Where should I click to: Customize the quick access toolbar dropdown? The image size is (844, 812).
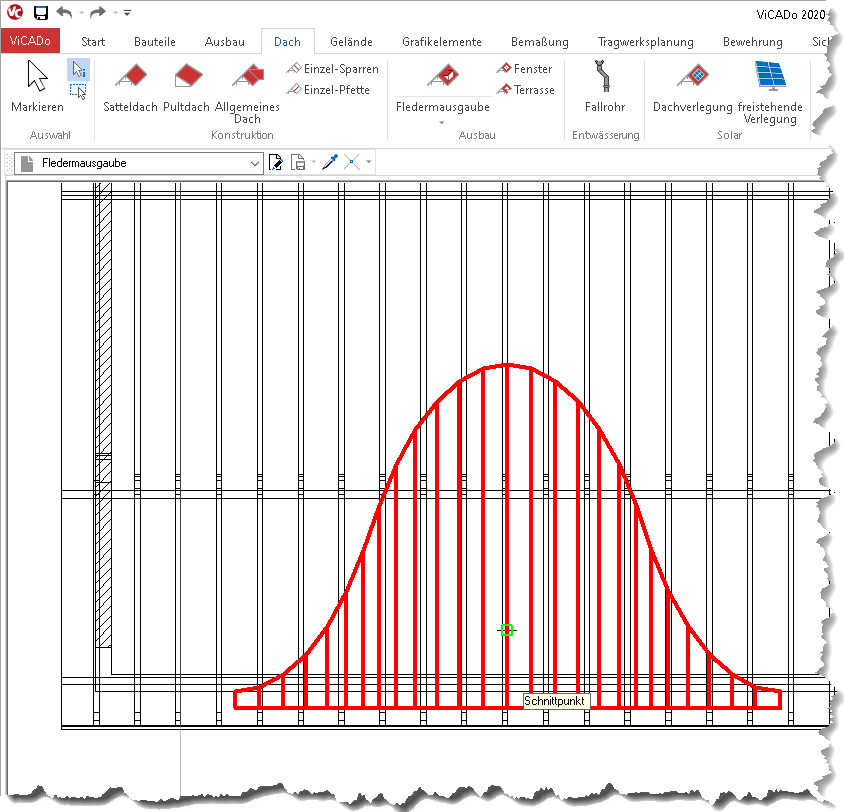coord(128,12)
